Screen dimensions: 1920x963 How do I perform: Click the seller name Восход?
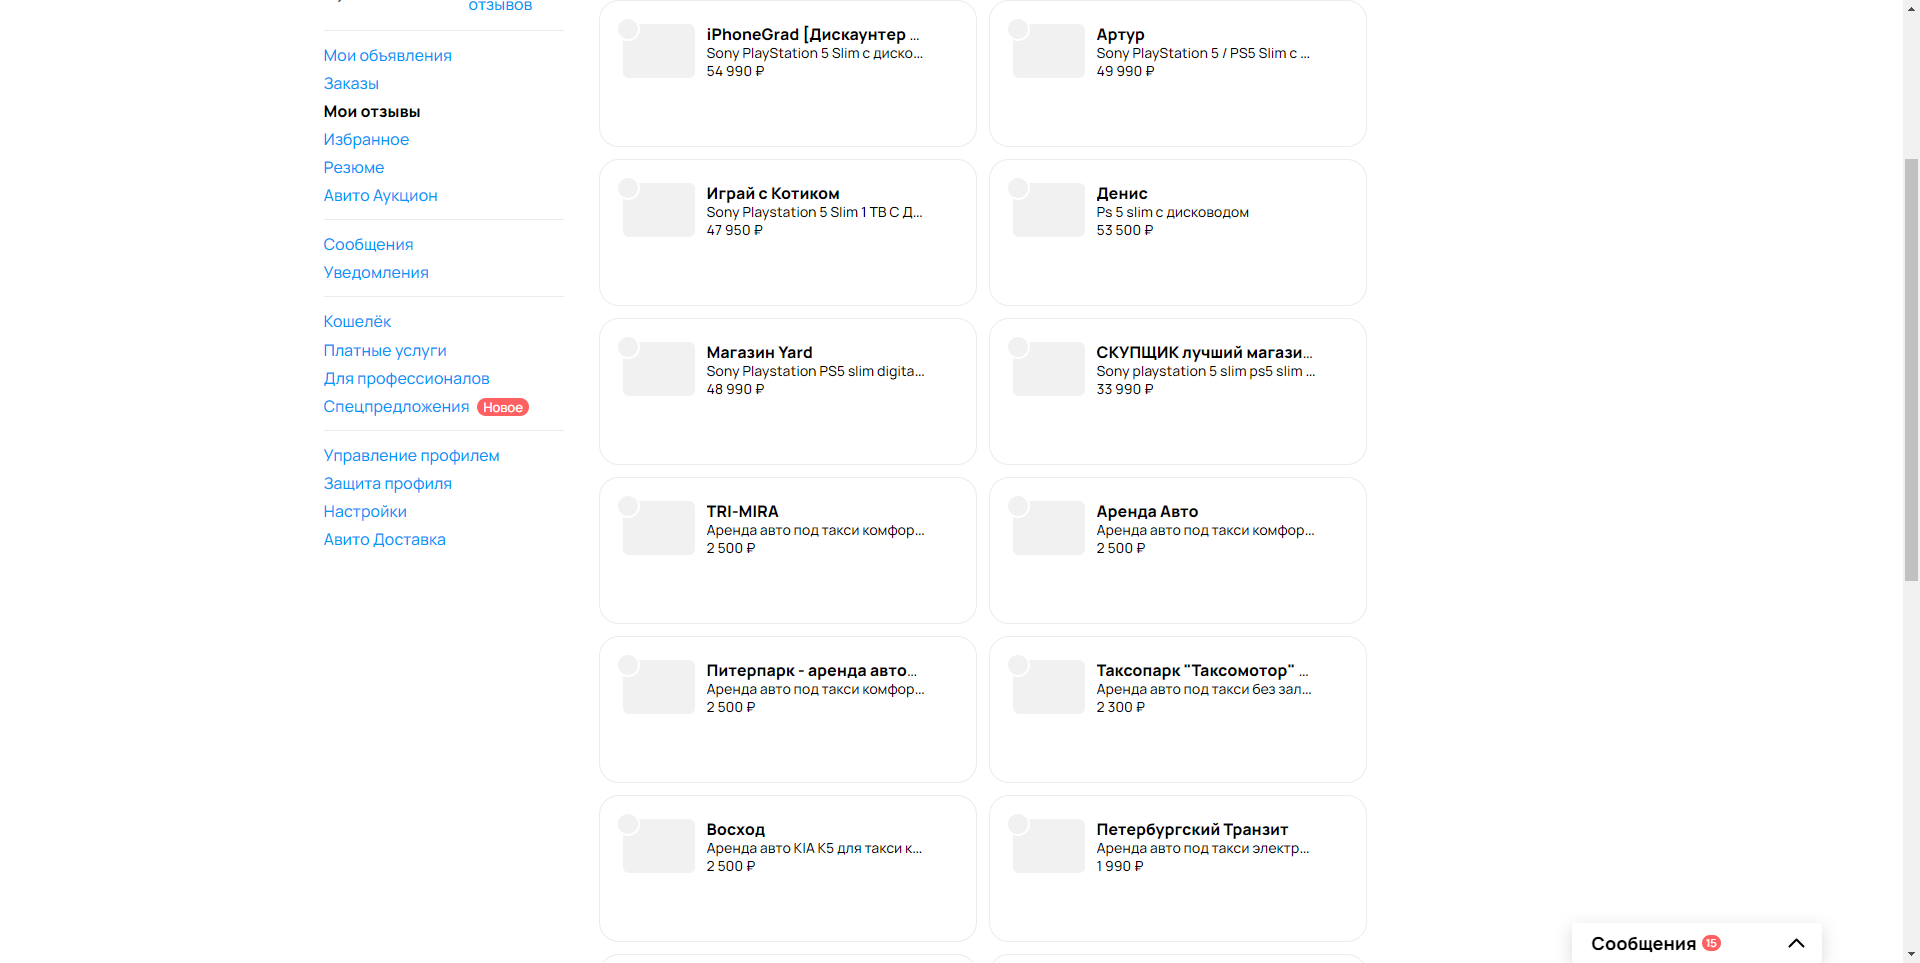pos(735,830)
